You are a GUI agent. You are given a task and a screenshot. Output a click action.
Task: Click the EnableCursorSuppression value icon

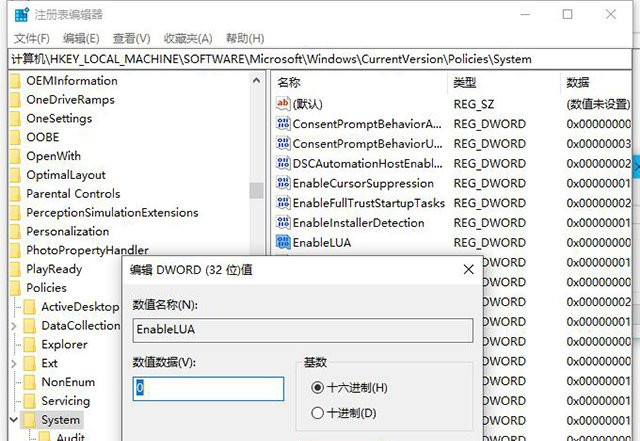point(282,183)
